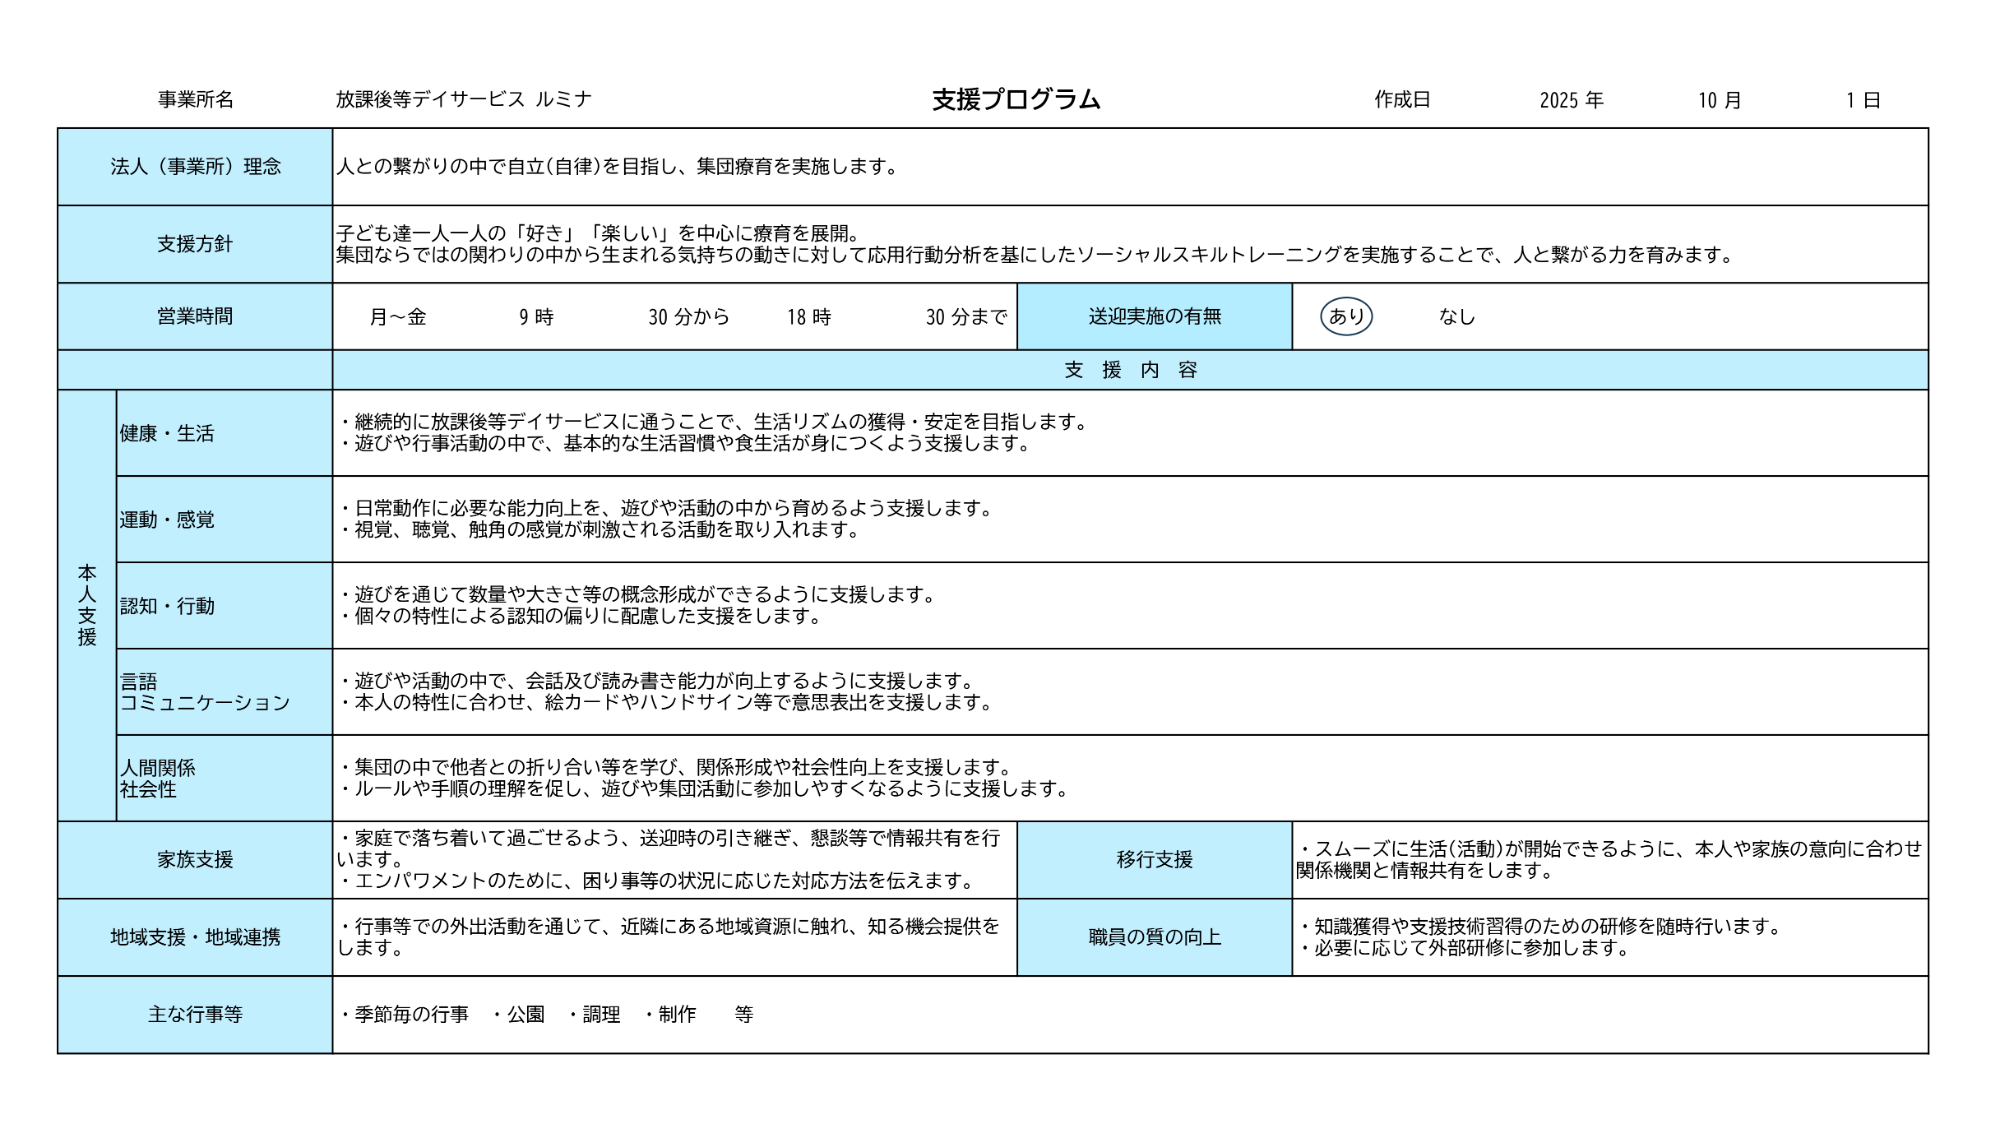Click the 支援プログラム title
This screenshot has width=2000, height=1125.
click(x=1015, y=100)
